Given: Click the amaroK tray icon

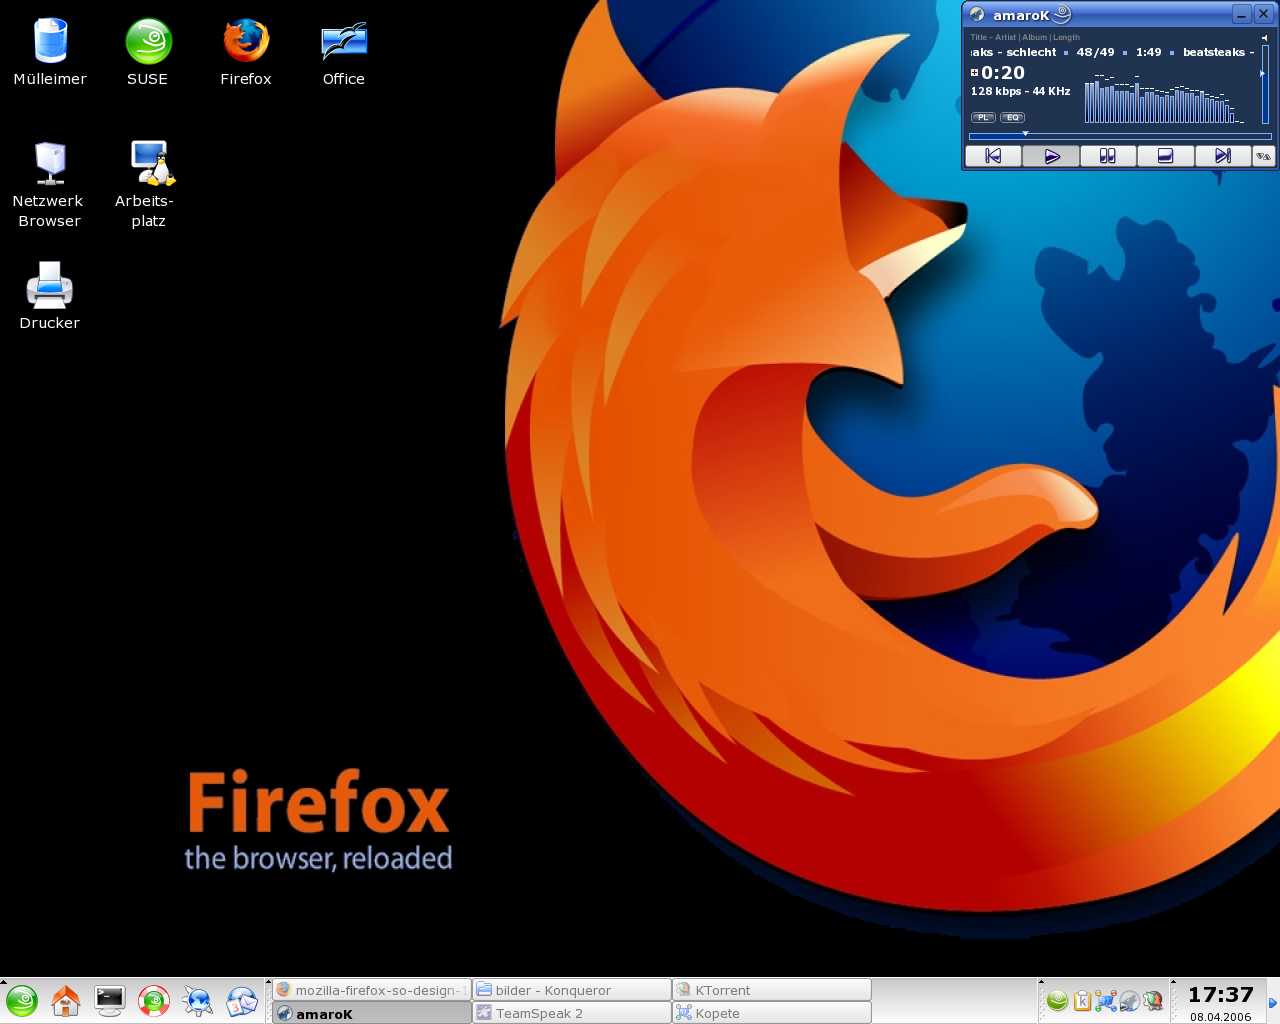Looking at the screenshot, I should pyautogui.click(x=1130, y=1001).
